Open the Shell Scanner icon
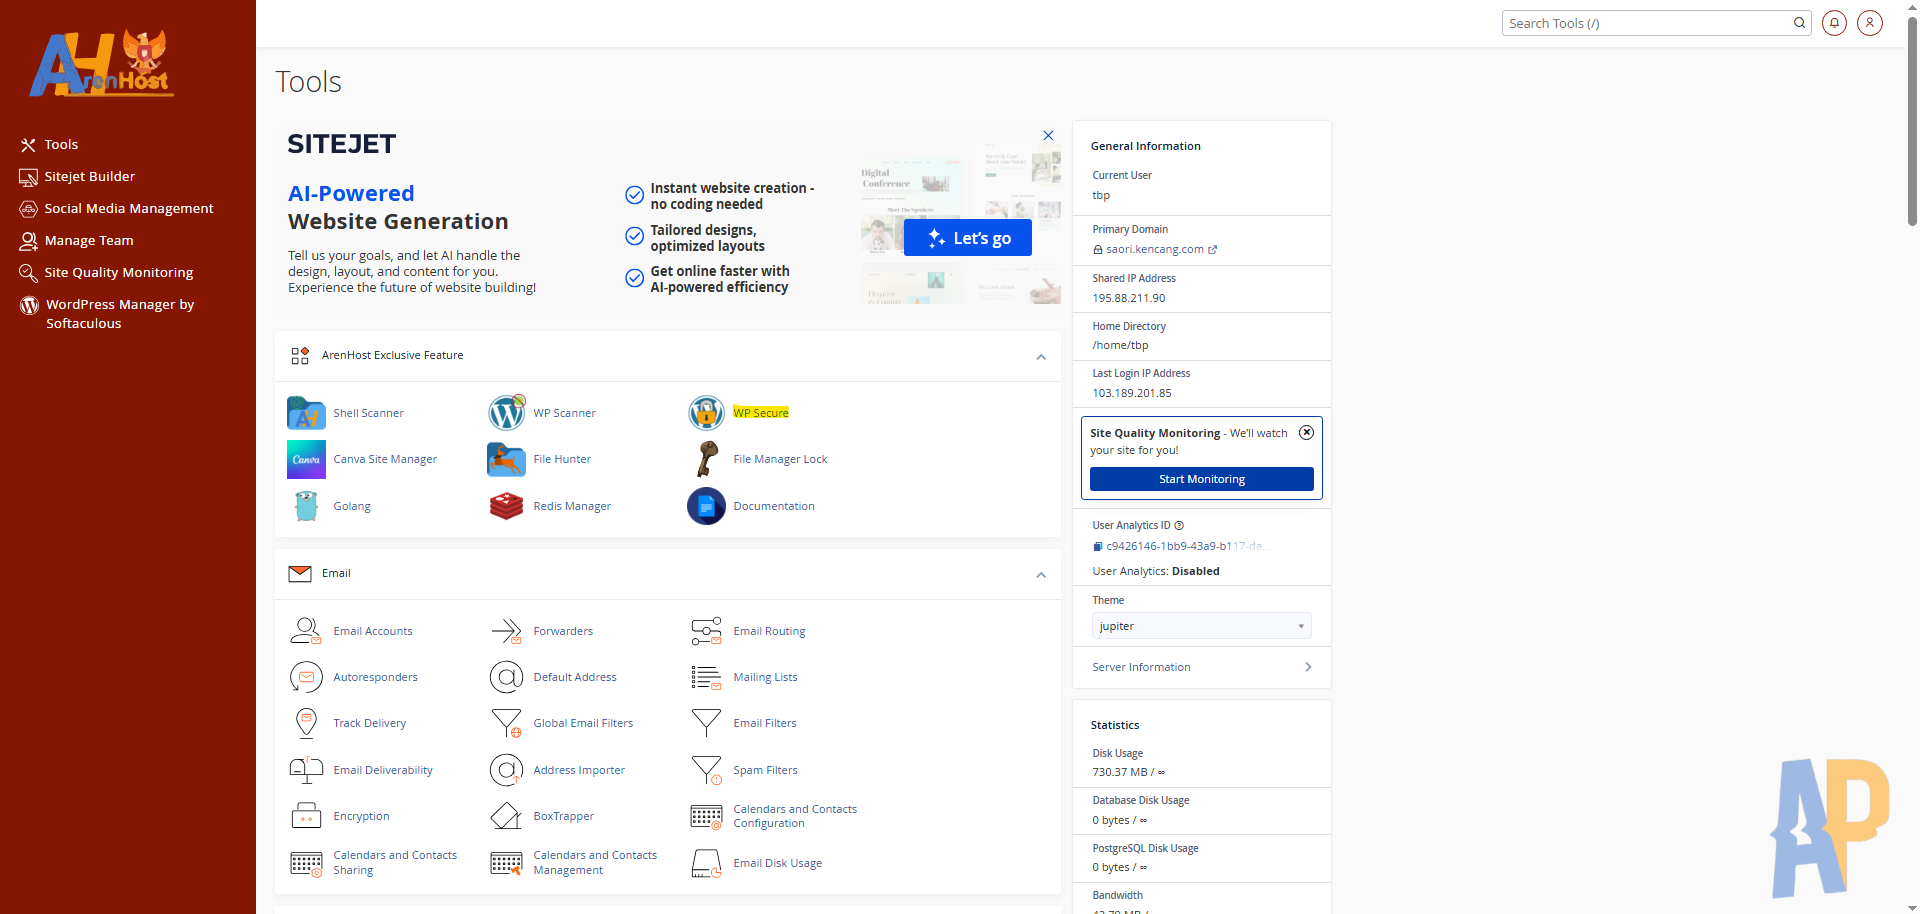Viewport: 1920px width, 914px height. click(306, 413)
